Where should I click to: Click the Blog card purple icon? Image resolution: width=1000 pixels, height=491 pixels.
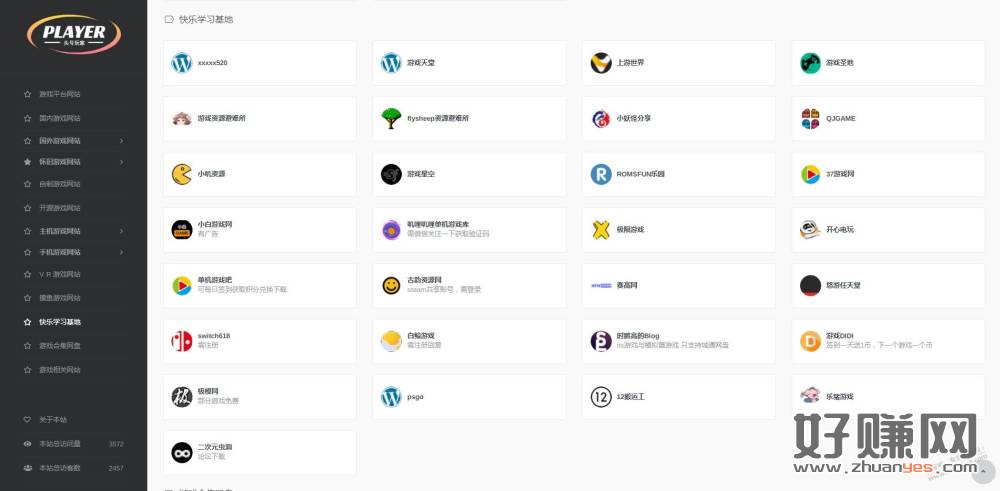click(601, 341)
